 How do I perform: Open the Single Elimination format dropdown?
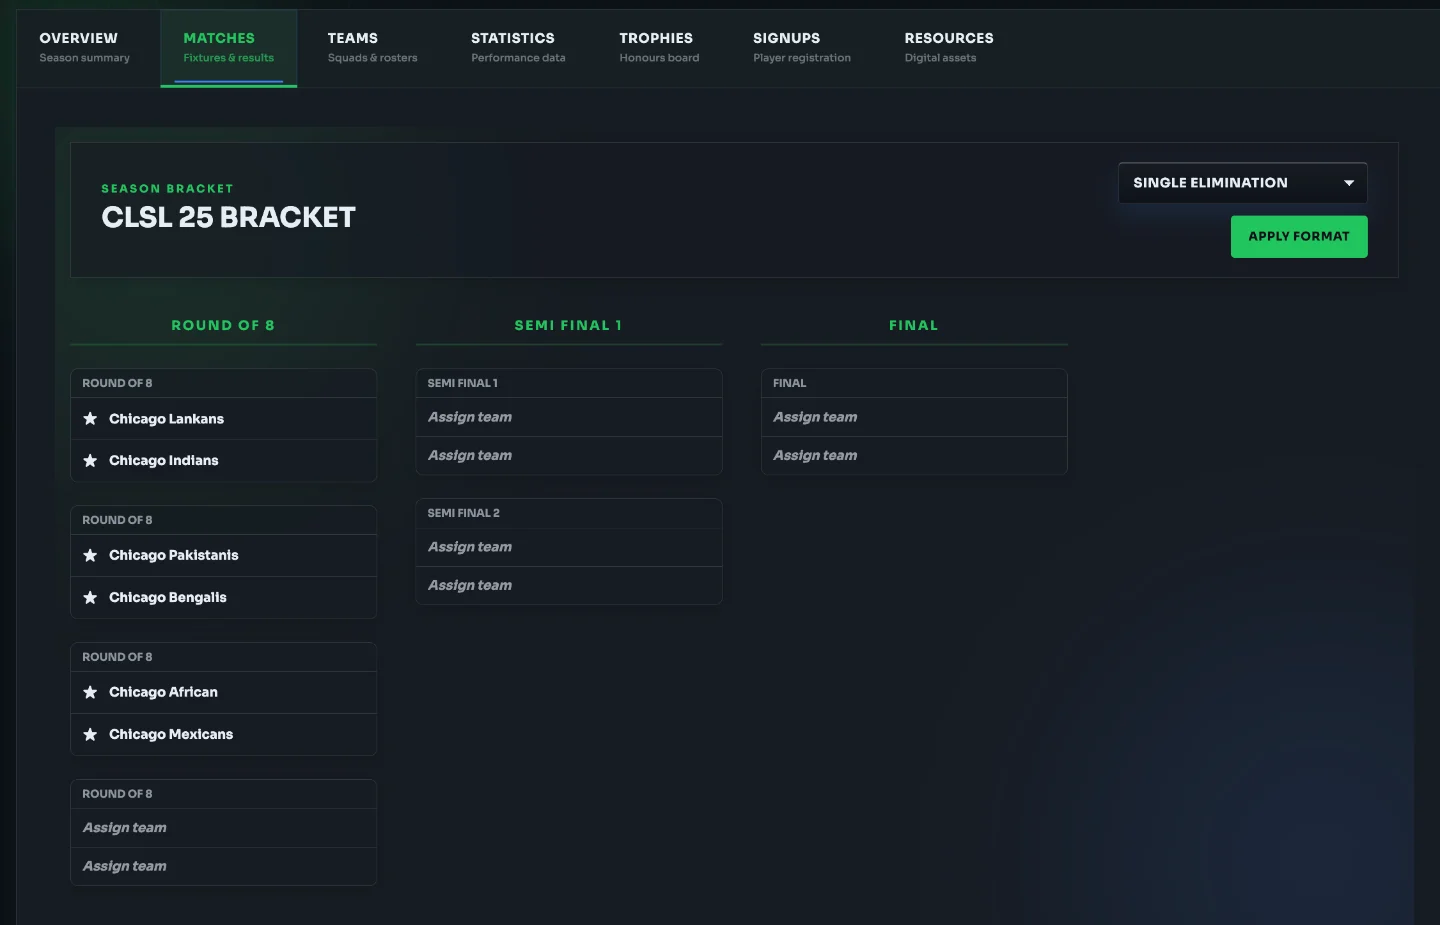(x=1242, y=183)
